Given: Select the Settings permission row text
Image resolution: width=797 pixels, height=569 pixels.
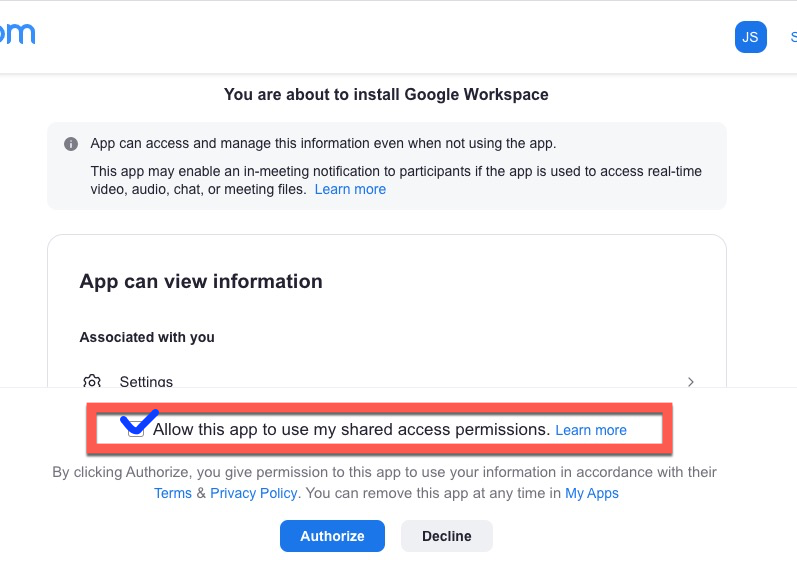Looking at the screenshot, I should [x=146, y=381].
